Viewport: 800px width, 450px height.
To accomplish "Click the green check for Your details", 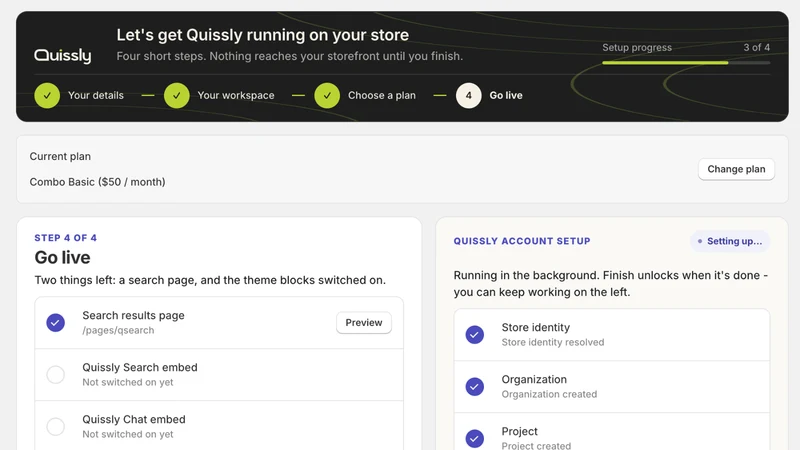I will click(47, 95).
